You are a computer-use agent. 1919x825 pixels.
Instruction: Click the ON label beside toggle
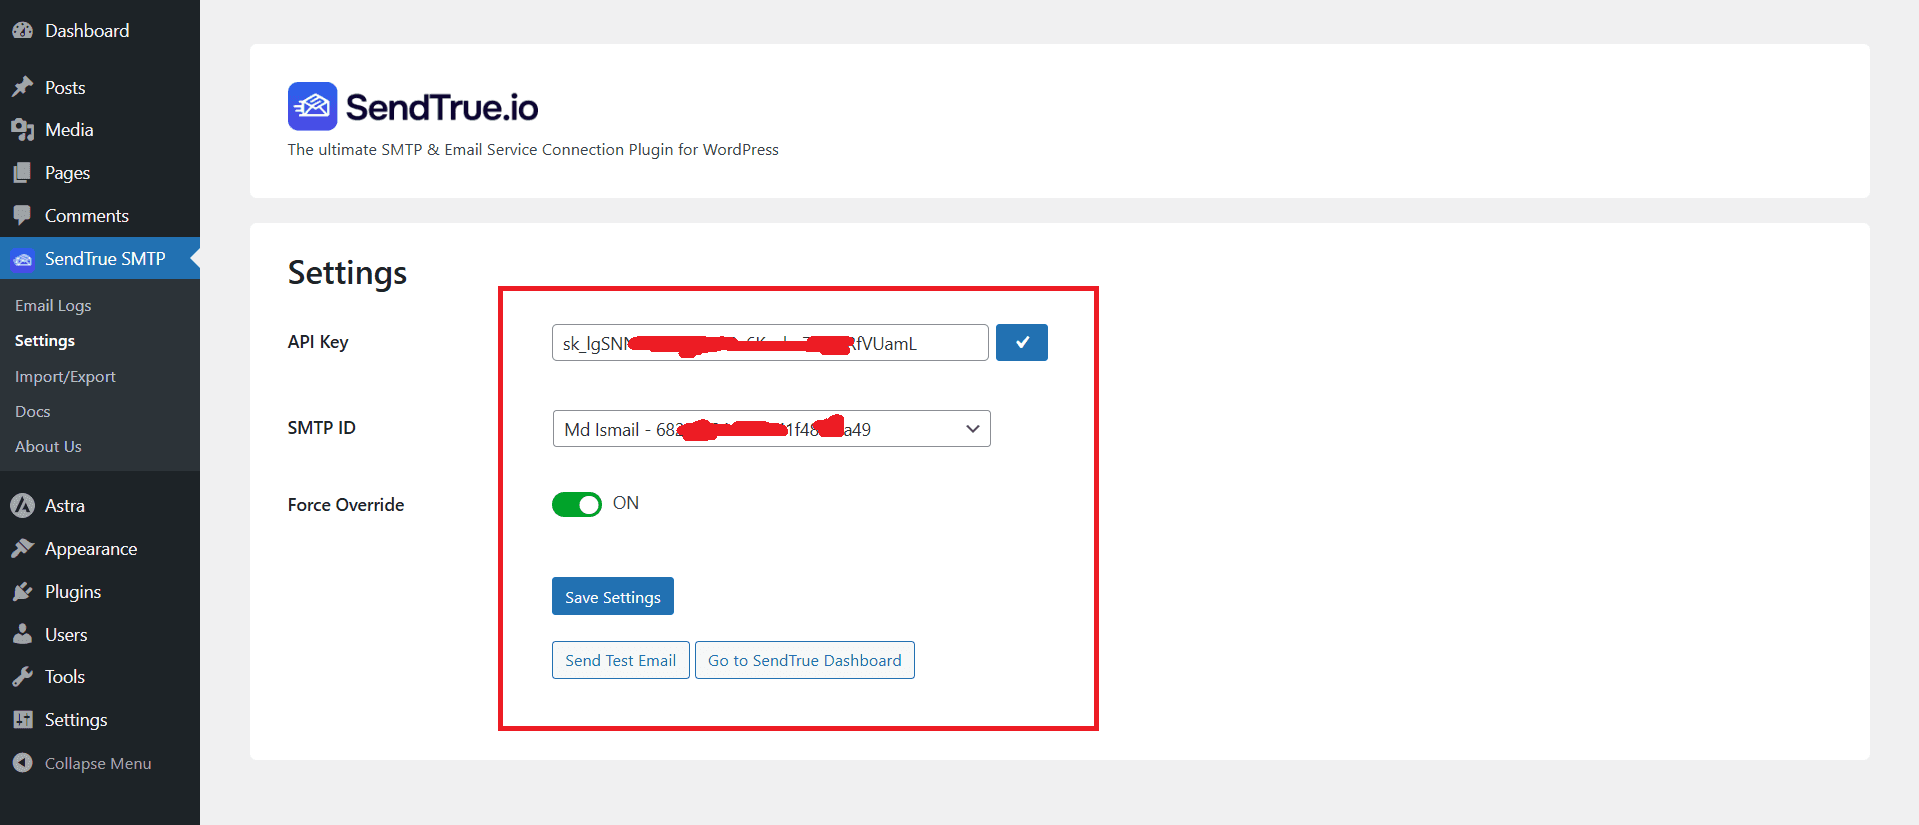pos(626,503)
